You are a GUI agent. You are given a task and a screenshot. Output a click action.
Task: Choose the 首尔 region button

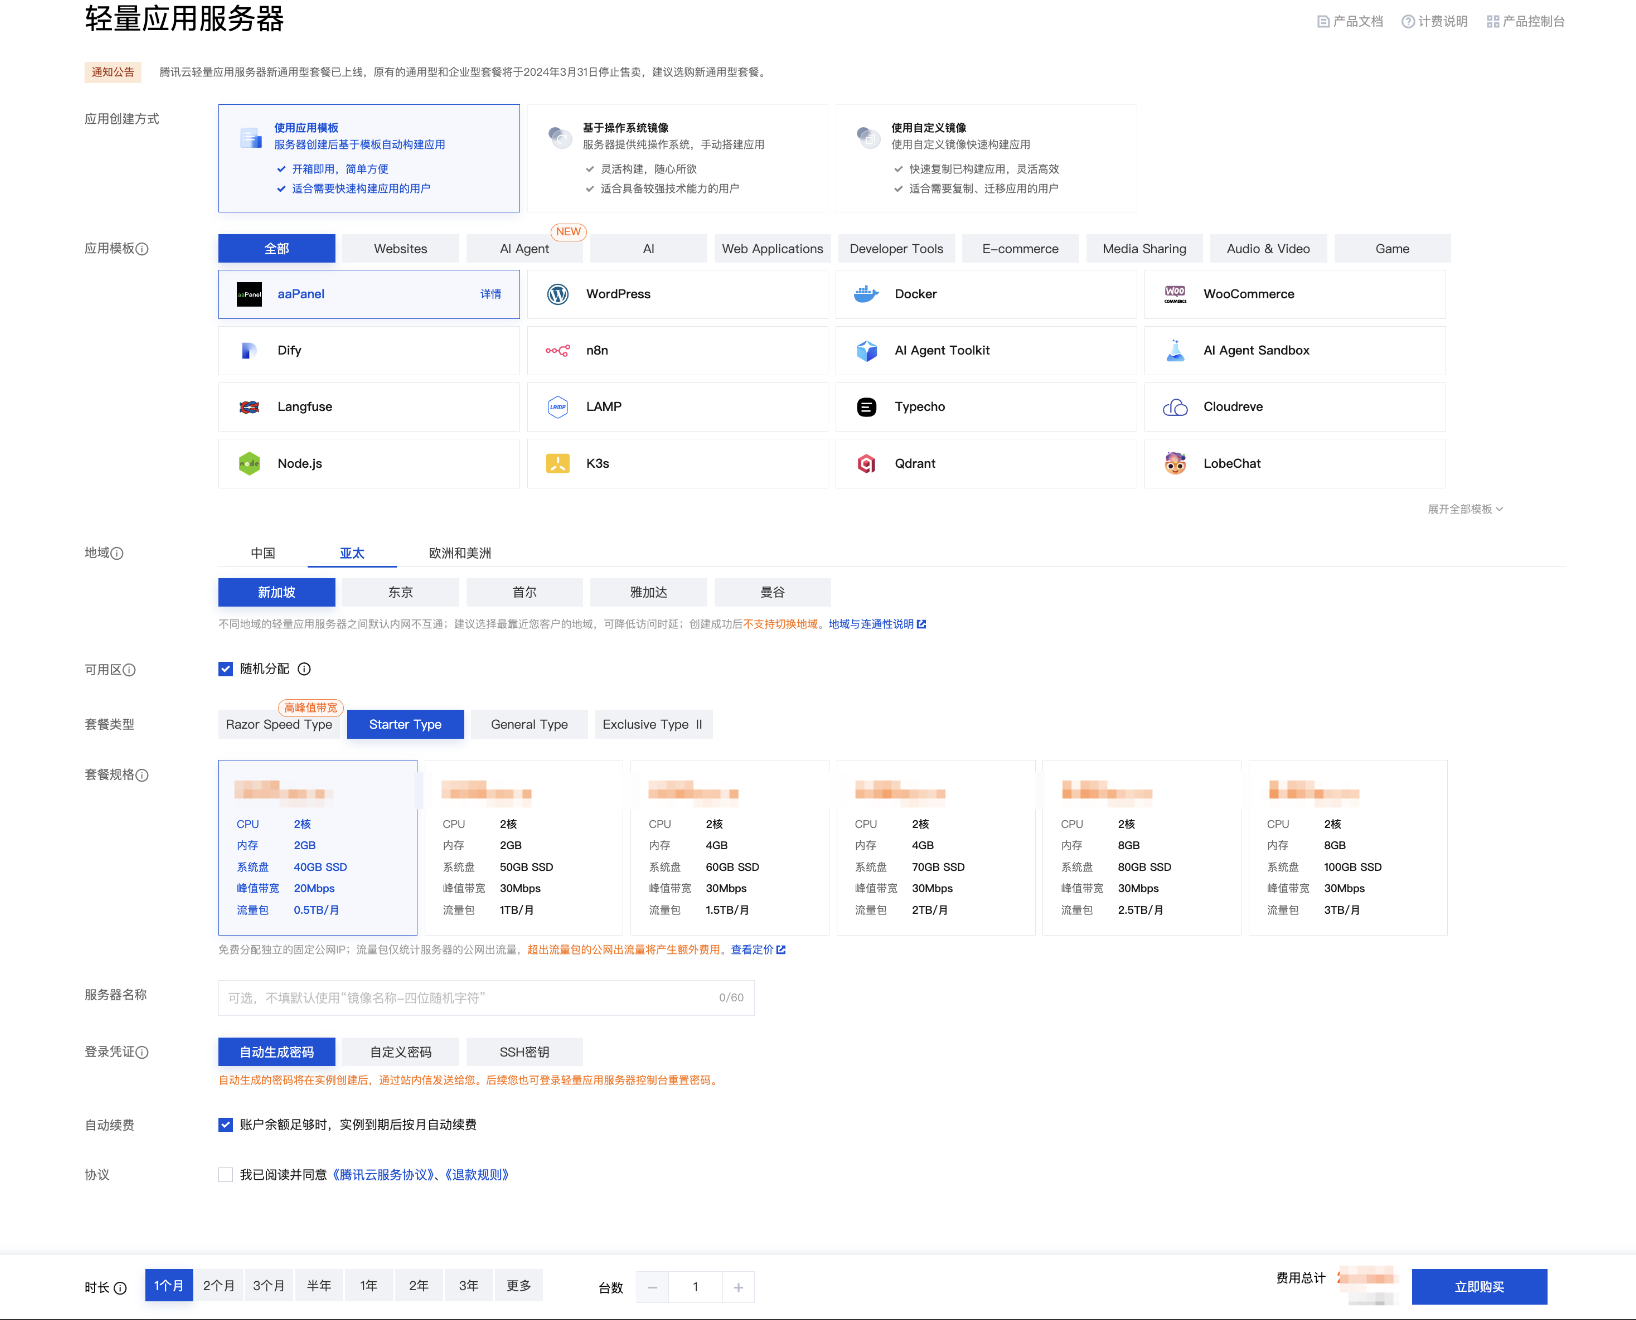coord(525,593)
